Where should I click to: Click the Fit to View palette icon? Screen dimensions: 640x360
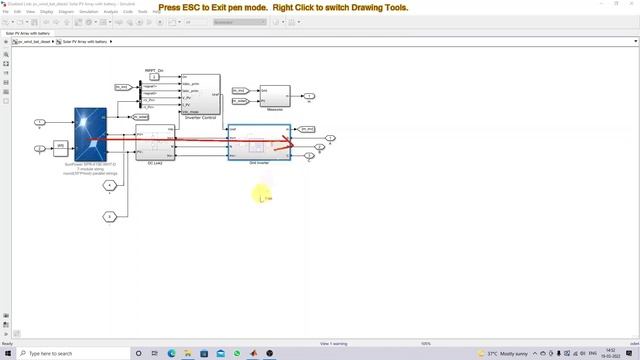click(x=6, y=64)
